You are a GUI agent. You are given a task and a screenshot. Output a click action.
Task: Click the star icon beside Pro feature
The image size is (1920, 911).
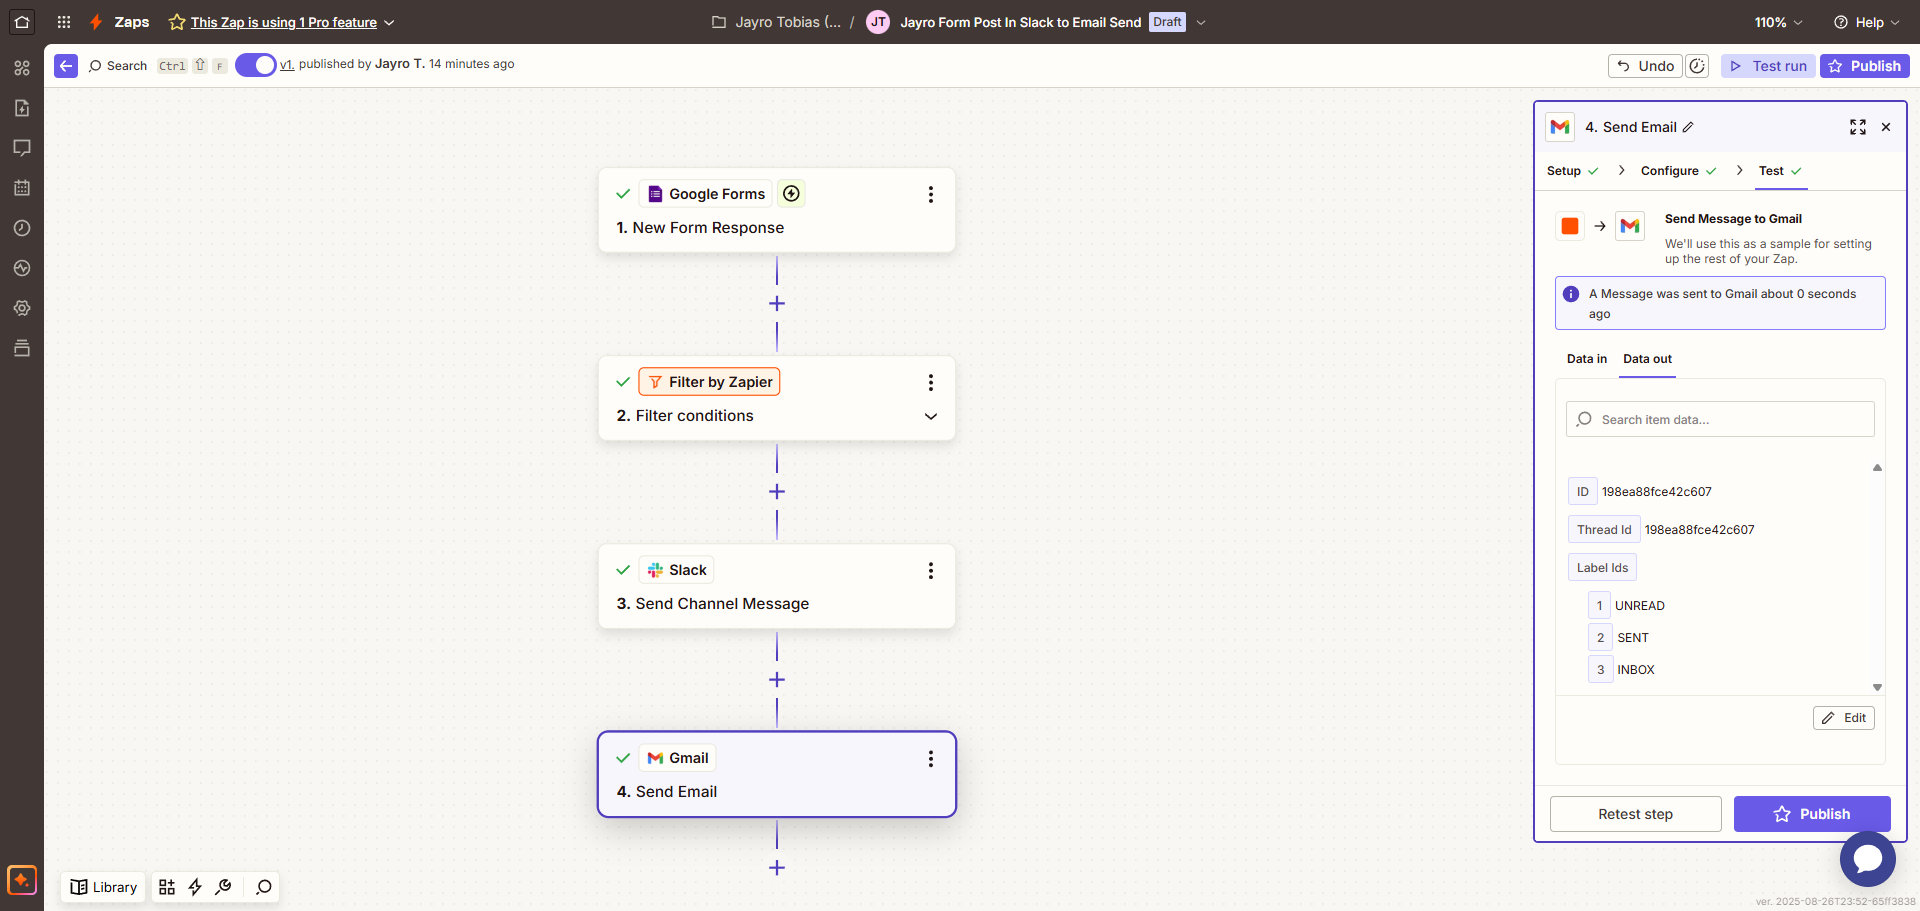pyautogui.click(x=177, y=22)
